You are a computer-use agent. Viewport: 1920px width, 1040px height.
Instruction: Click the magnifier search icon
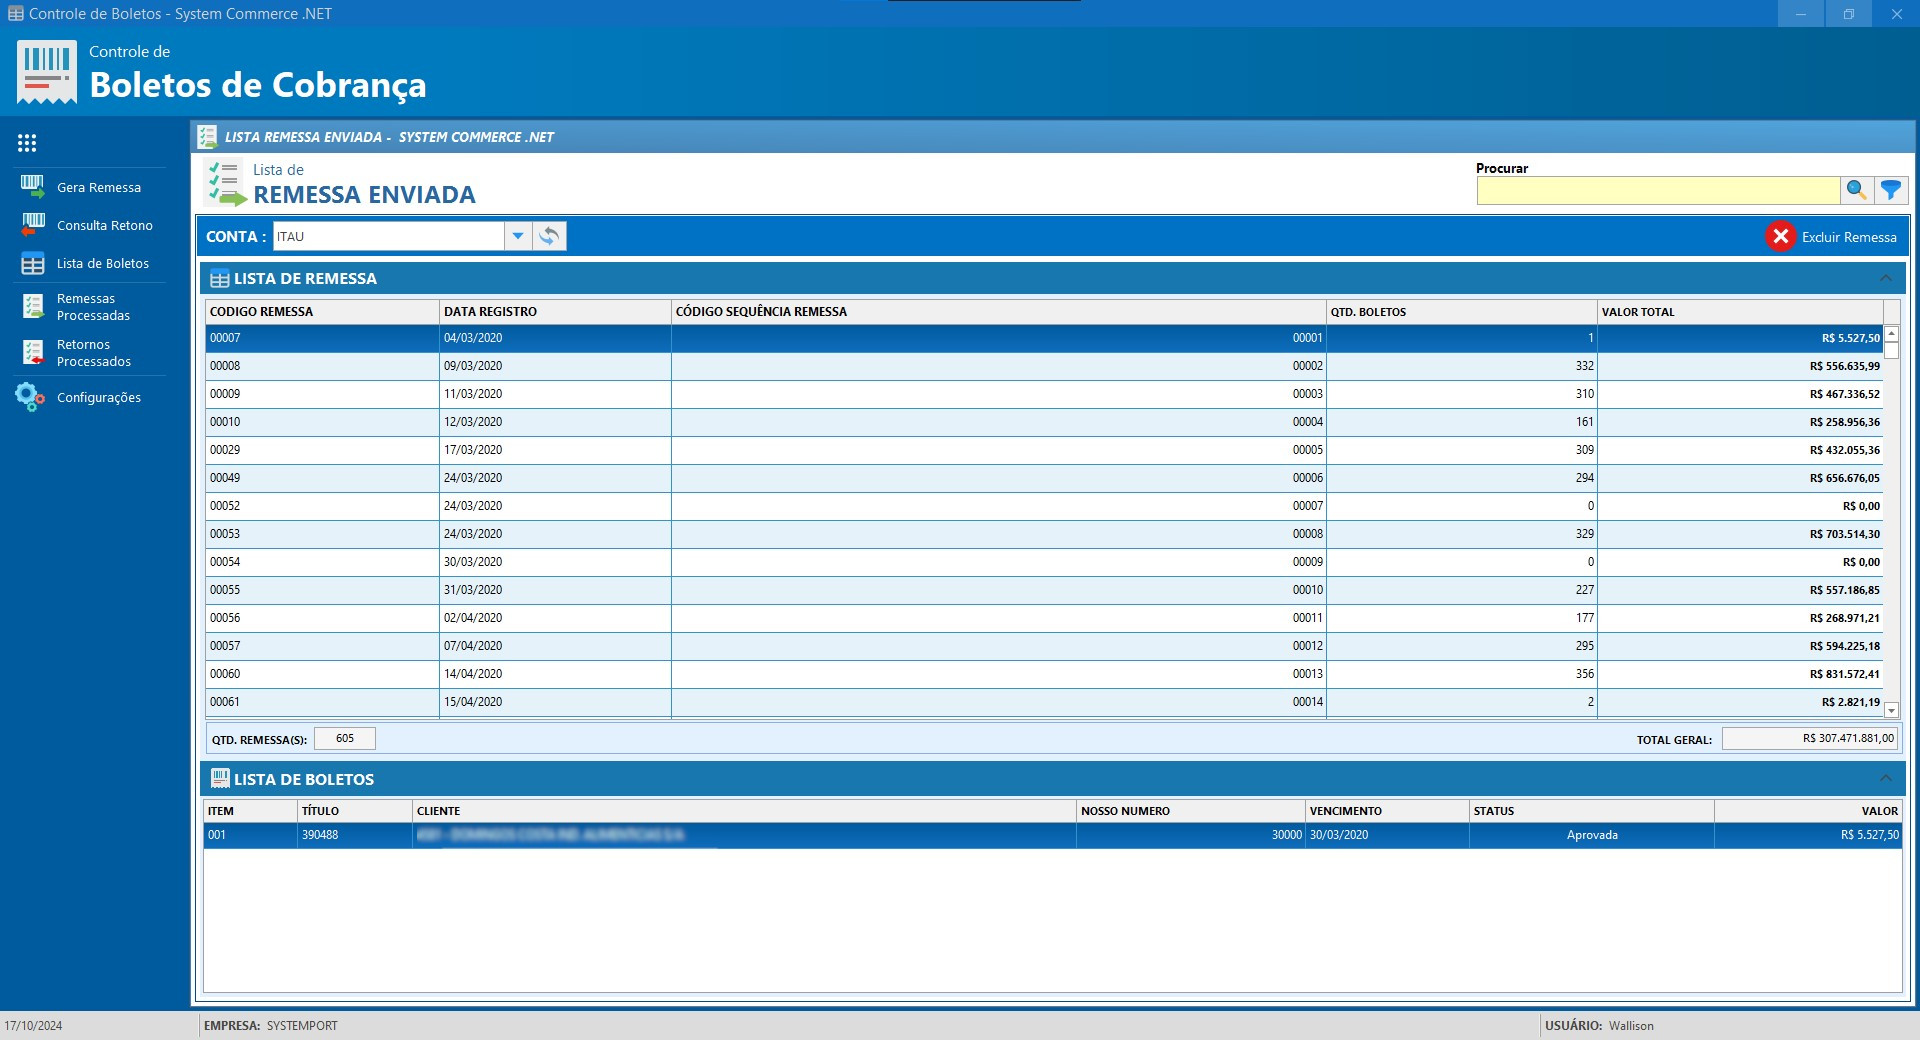(1856, 190)
